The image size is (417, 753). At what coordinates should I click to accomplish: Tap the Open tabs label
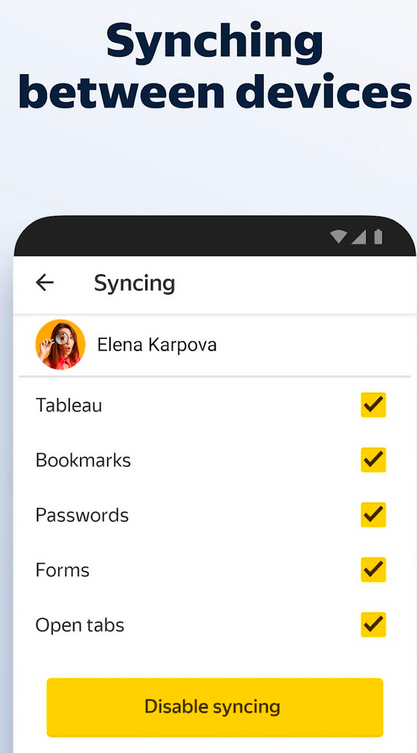click(80, 625)
